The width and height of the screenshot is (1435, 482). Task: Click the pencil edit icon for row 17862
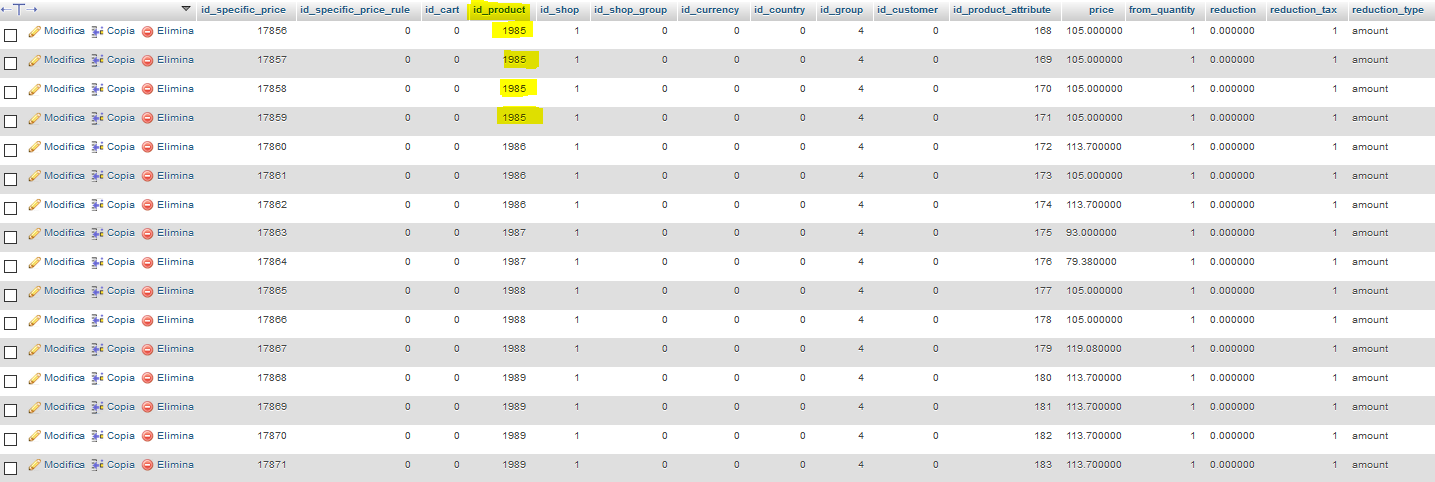[35, 205]
